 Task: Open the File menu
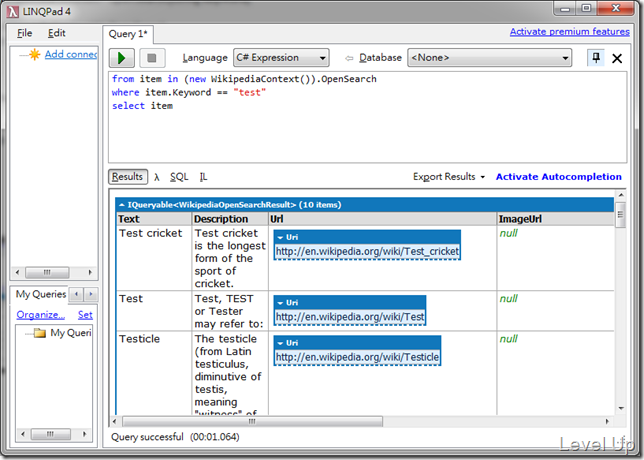point(25,33)
